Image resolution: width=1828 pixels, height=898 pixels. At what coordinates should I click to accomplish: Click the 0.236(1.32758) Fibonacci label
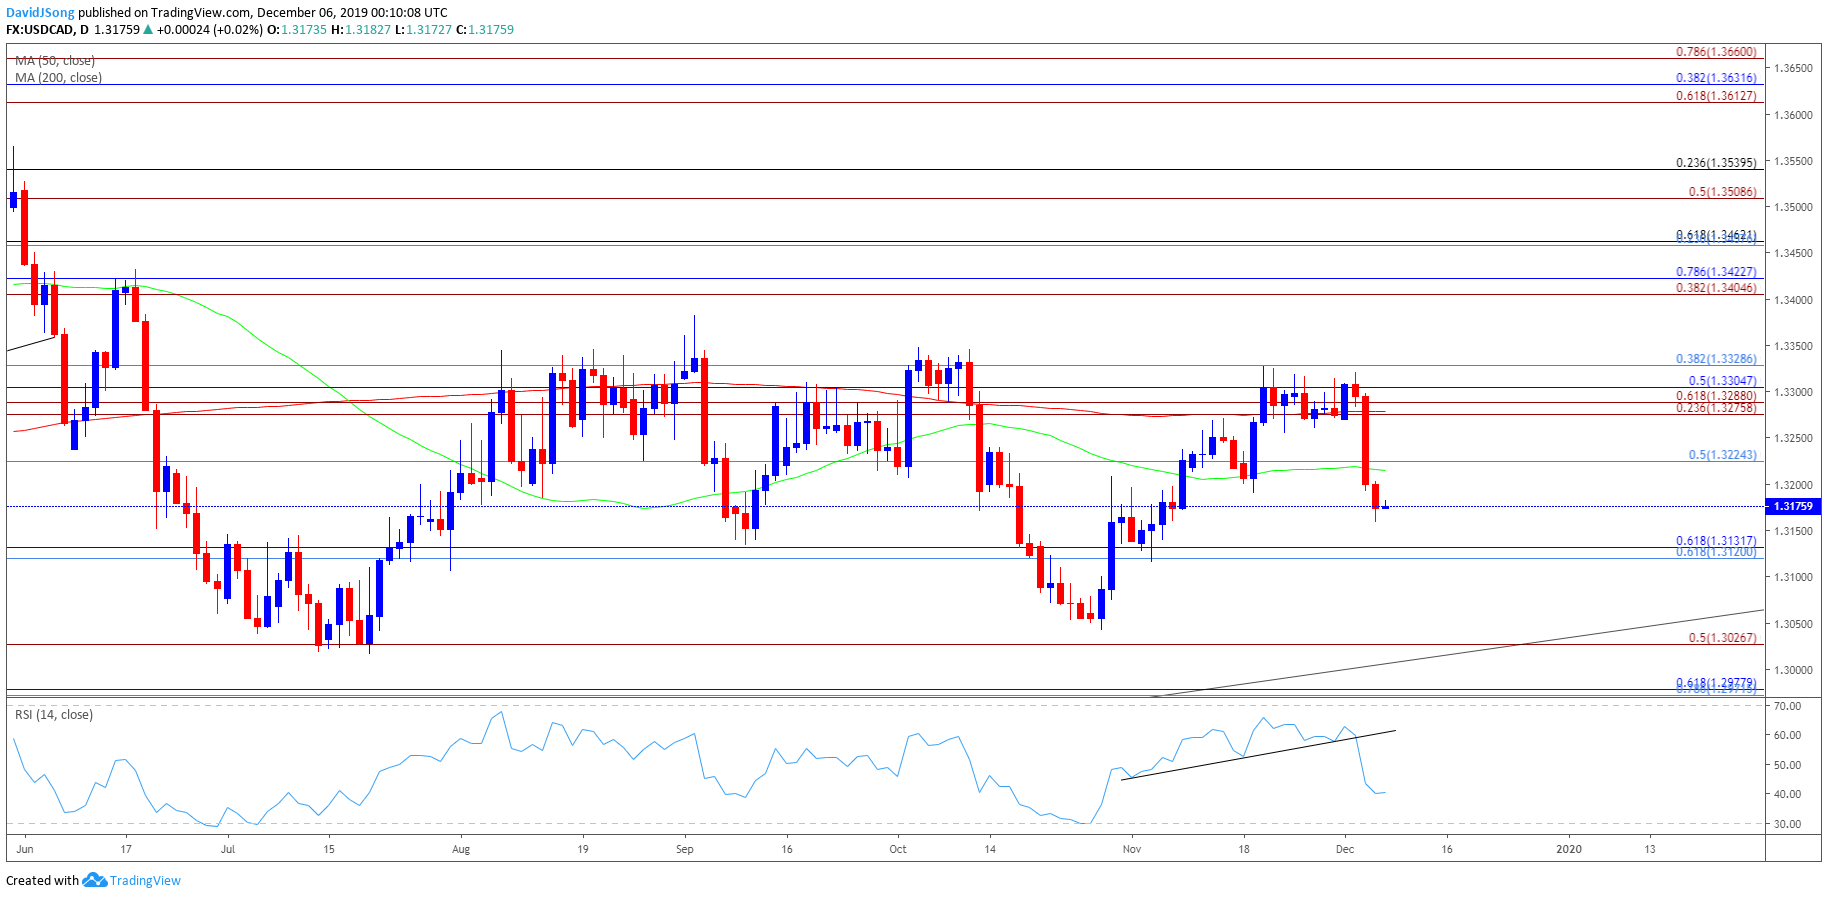pos(1716,408)
